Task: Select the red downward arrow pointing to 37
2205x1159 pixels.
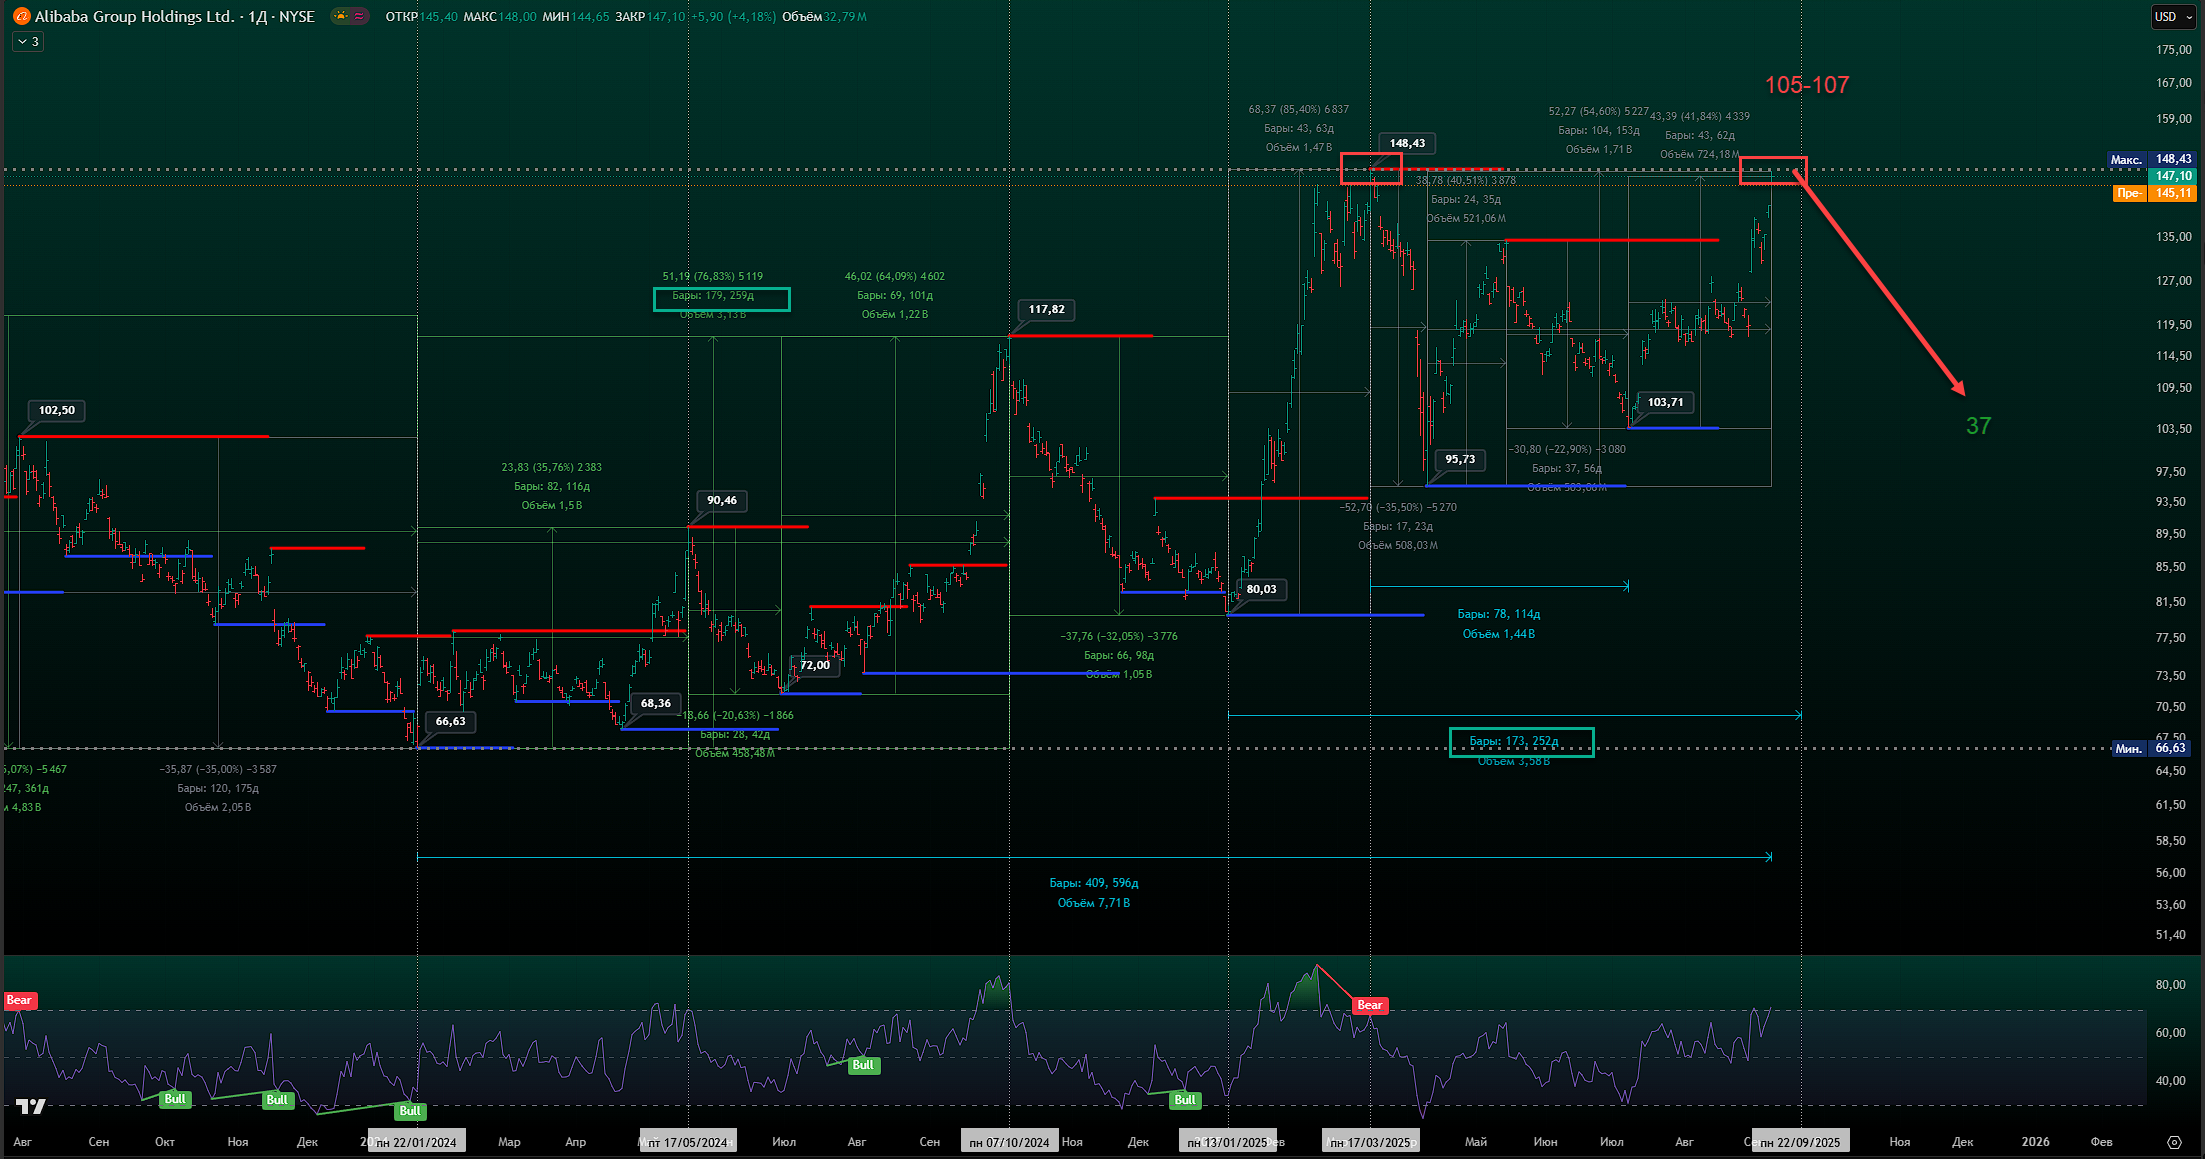Action: click(x=1880, y=282)
